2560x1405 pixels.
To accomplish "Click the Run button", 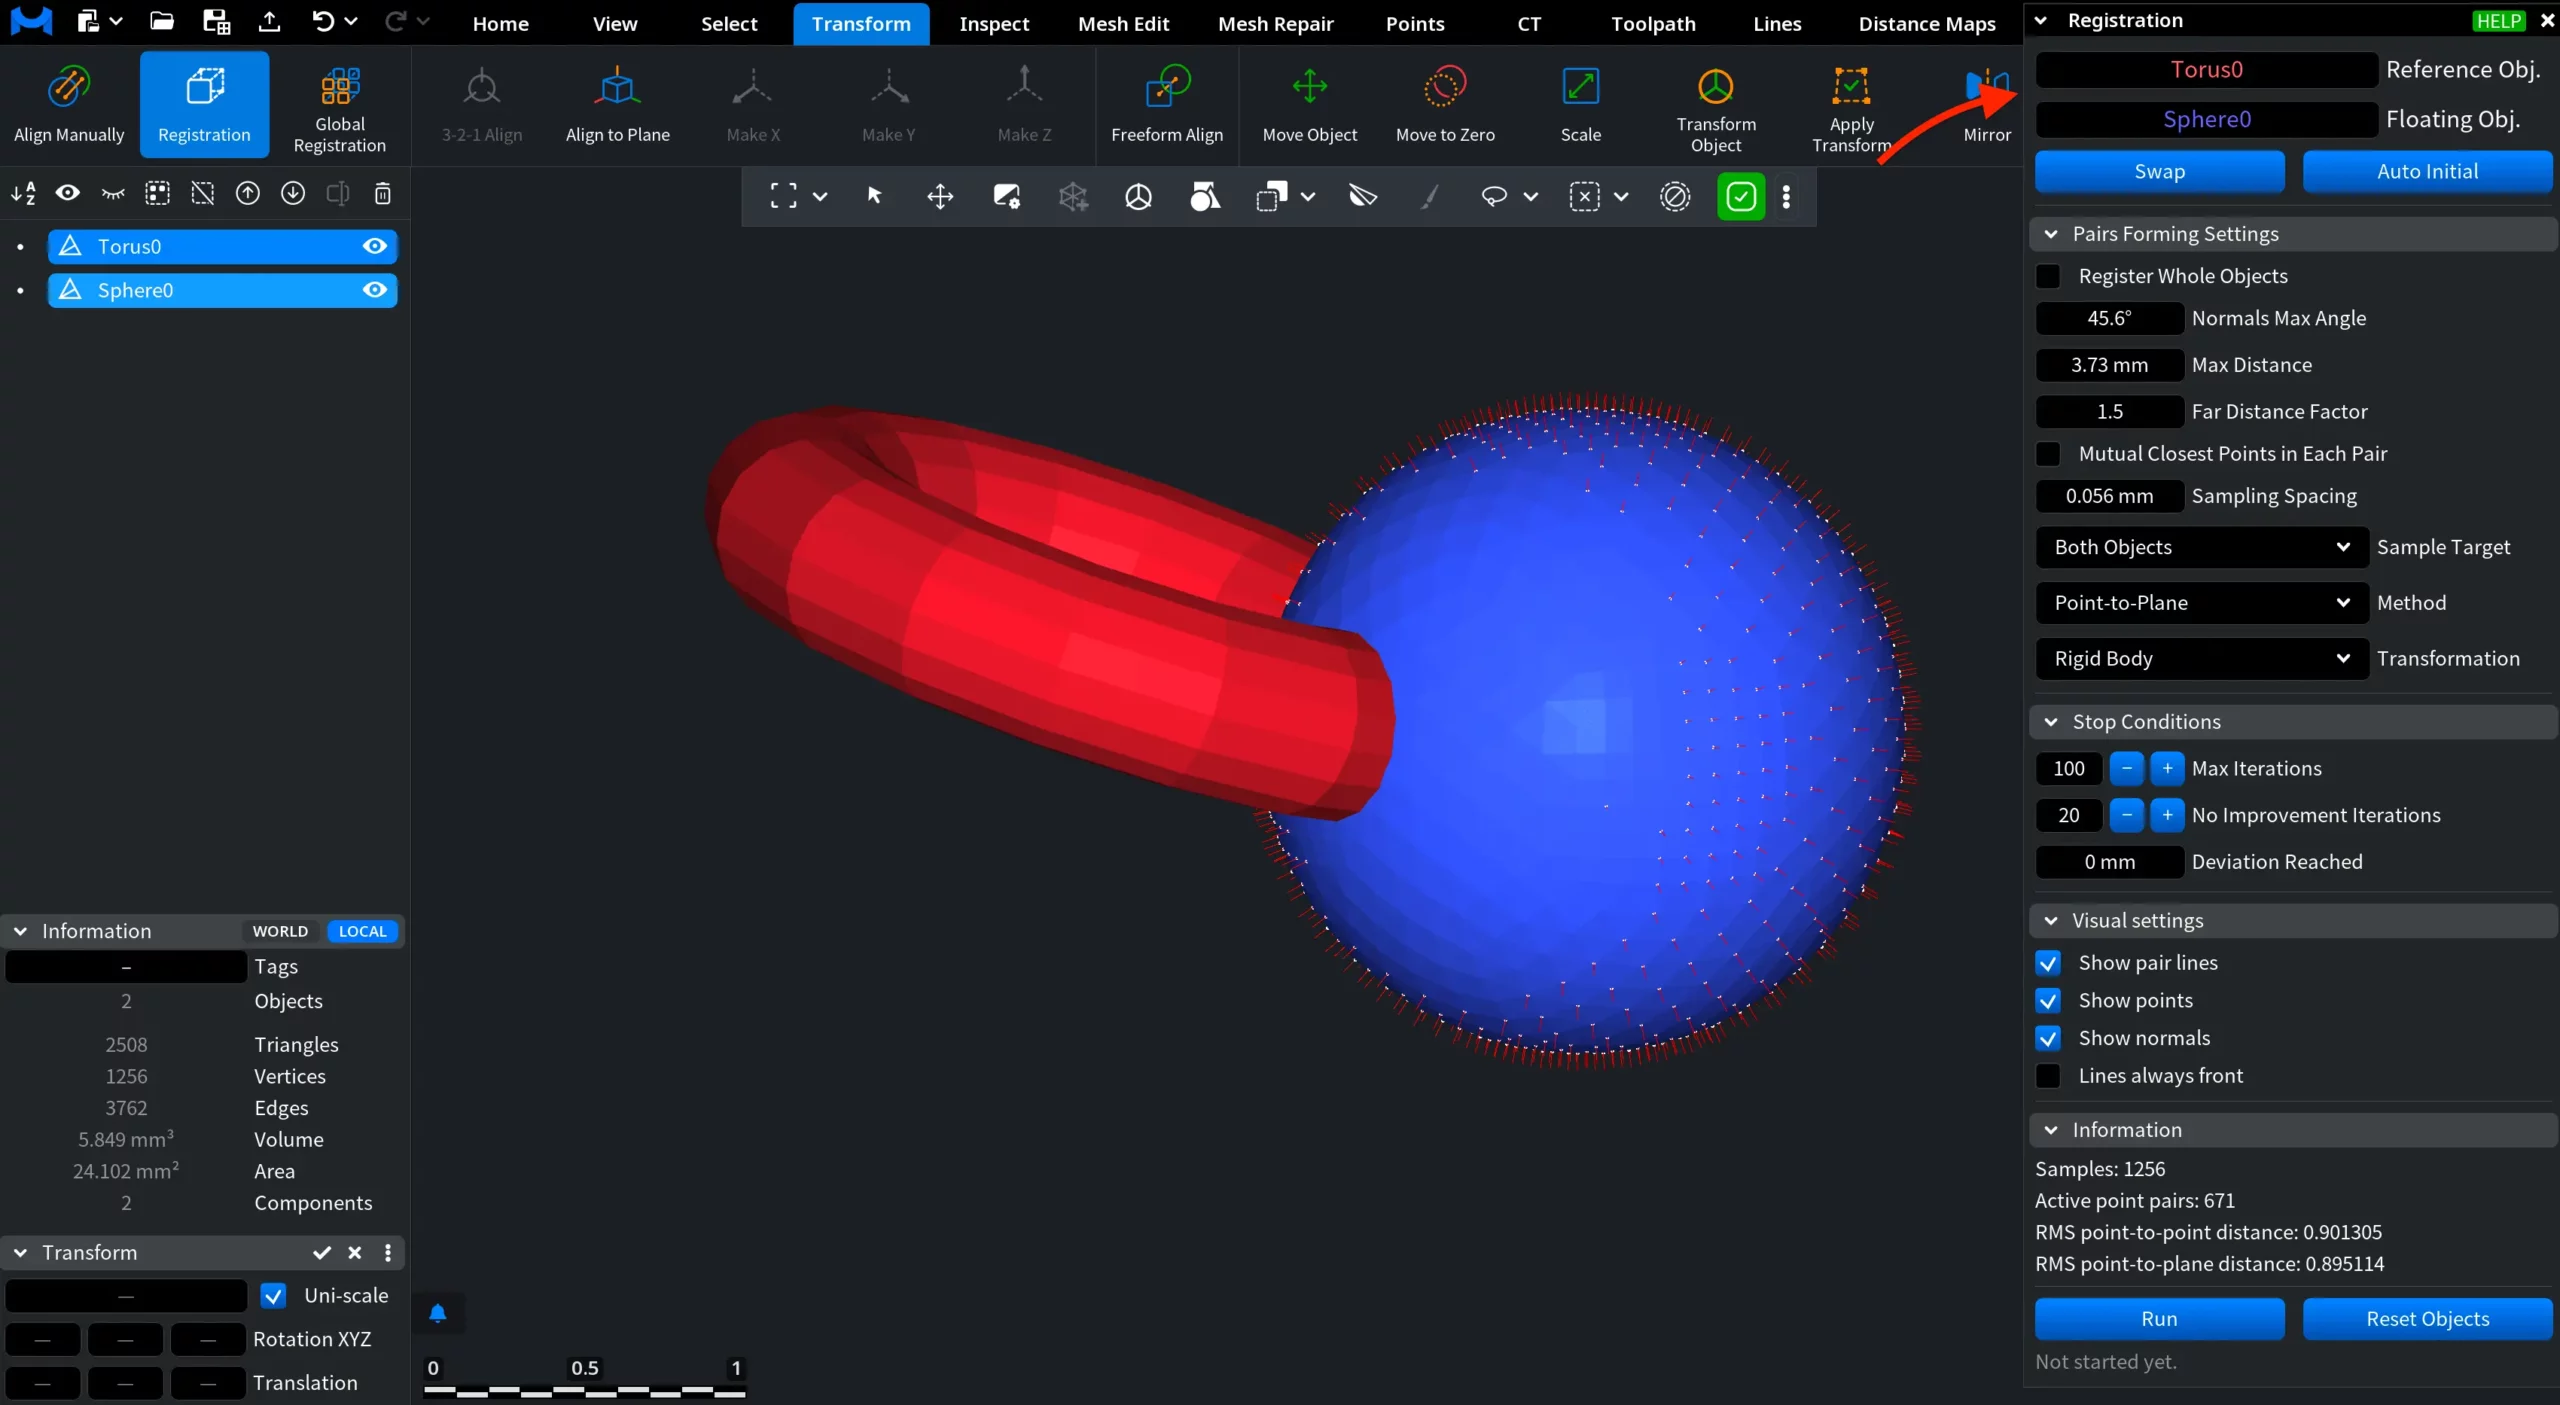I will [x=2159, y=1319].
